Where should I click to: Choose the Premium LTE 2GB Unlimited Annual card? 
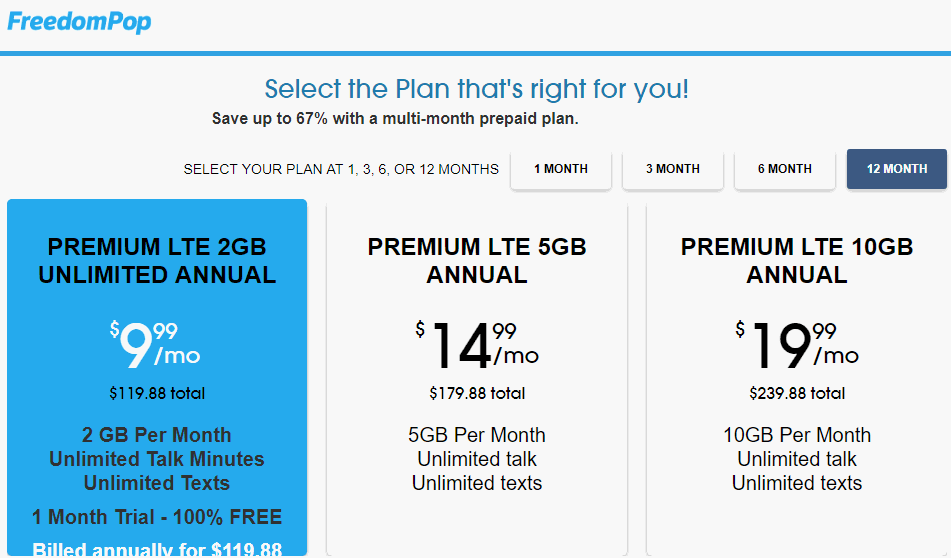click(157, 377)
